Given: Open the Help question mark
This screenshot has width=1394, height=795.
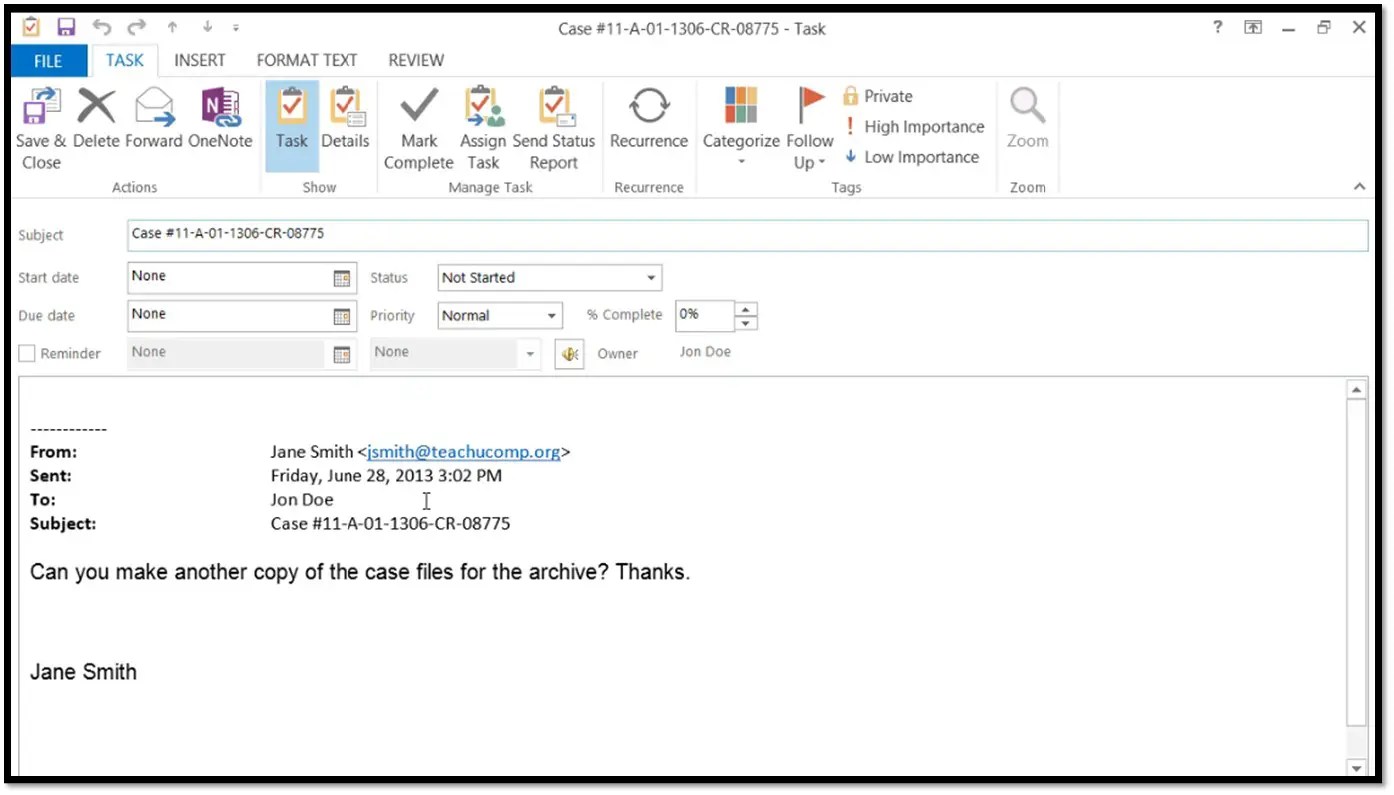Looking at the screenshot, I should point(1217,28).
